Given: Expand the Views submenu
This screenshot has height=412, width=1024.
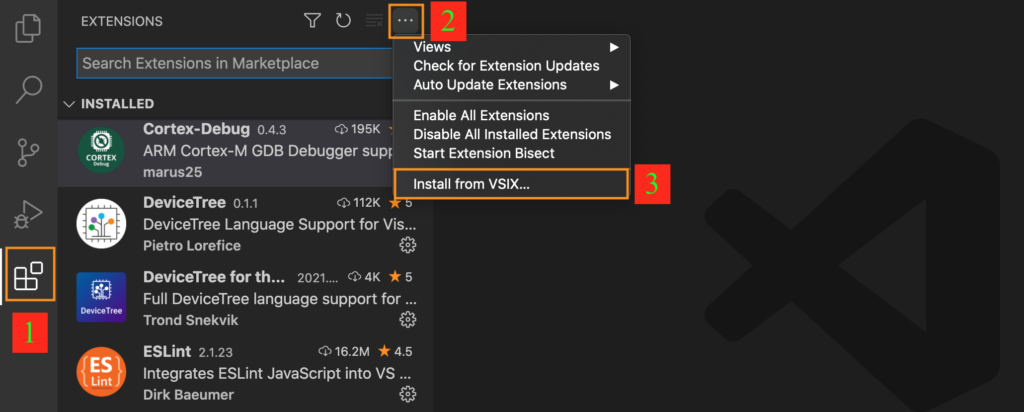Looking at the screenshot, I should [x=510, y=47].
